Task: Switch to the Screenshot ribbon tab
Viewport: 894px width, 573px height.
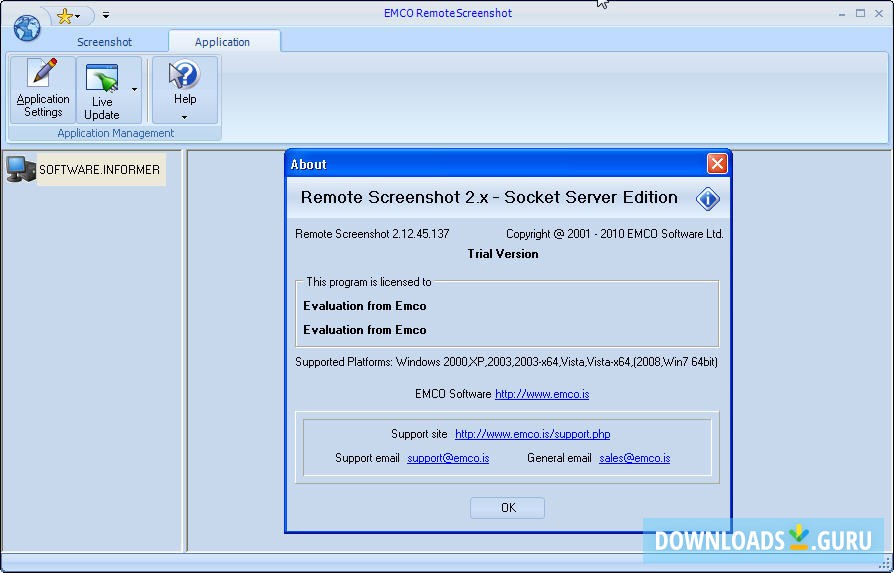Action: (104, 42)
